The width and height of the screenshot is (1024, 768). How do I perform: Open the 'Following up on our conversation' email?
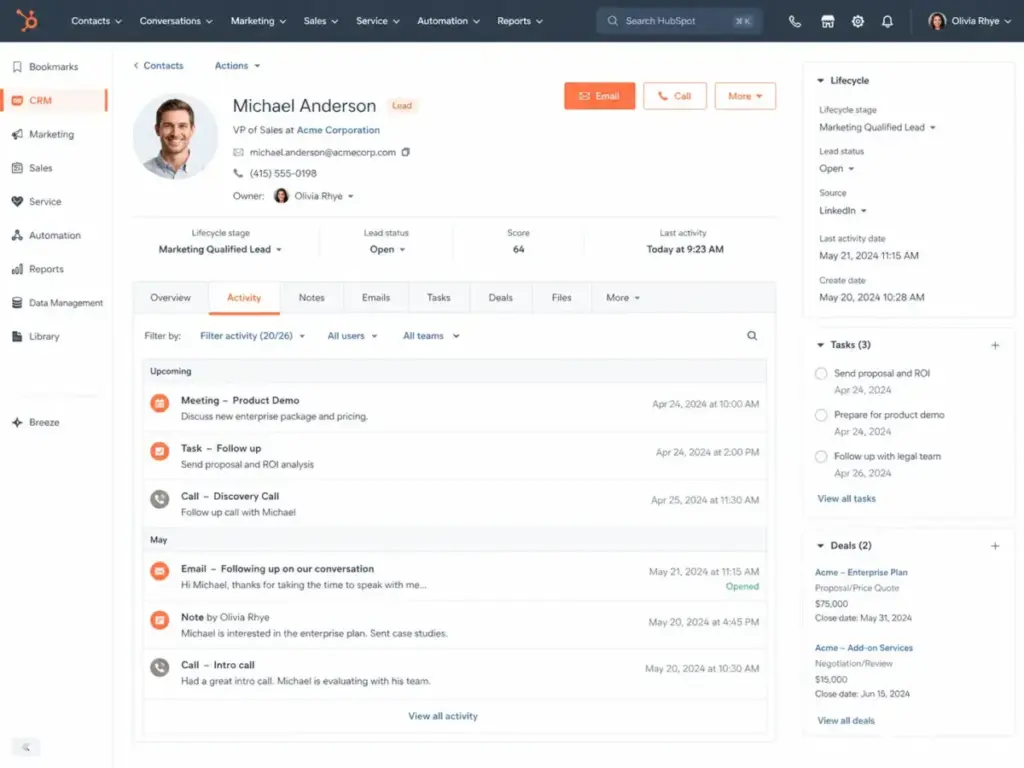coord(454,577)
